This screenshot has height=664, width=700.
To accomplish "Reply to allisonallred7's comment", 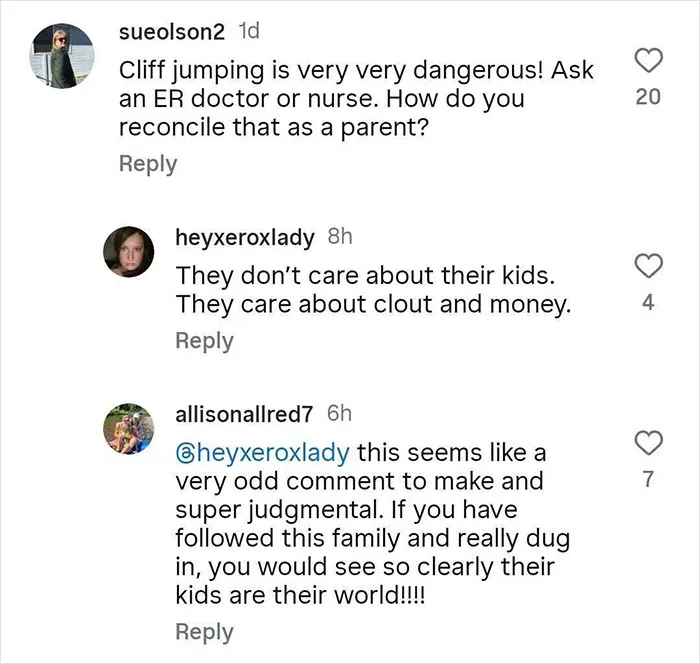I will [x=204, y=632].
